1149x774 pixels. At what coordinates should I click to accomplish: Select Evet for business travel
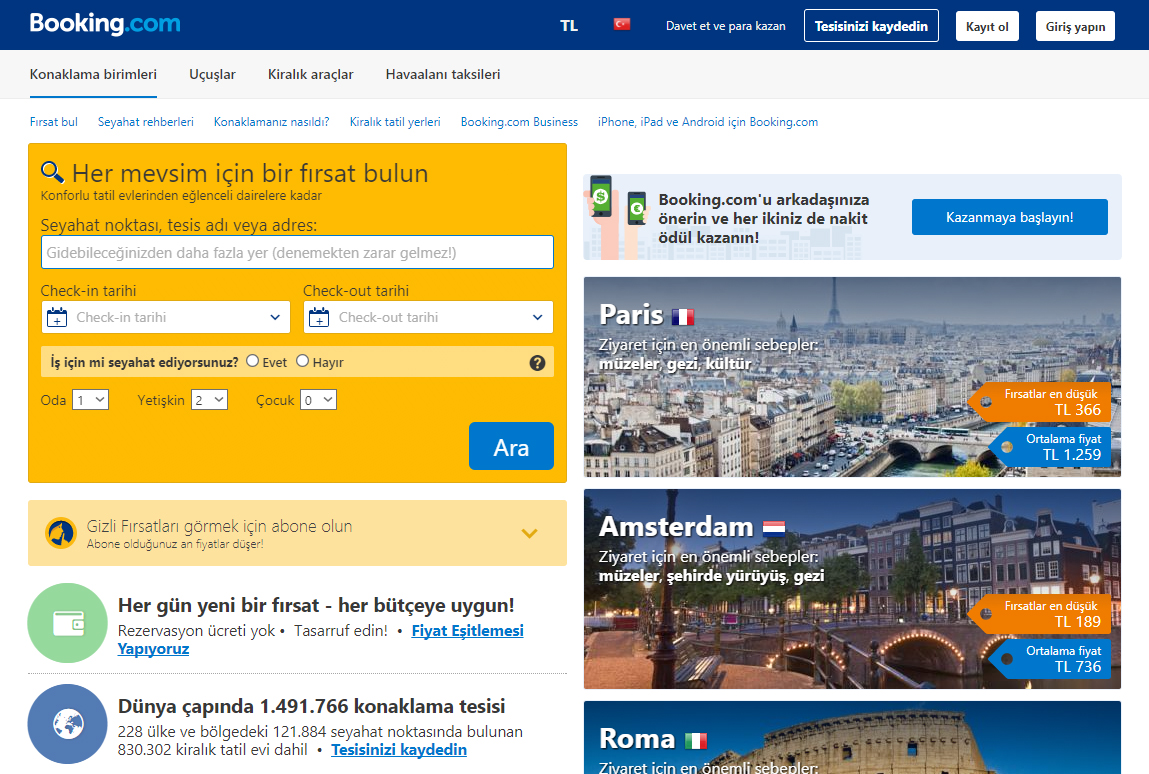tap(253, 361)
